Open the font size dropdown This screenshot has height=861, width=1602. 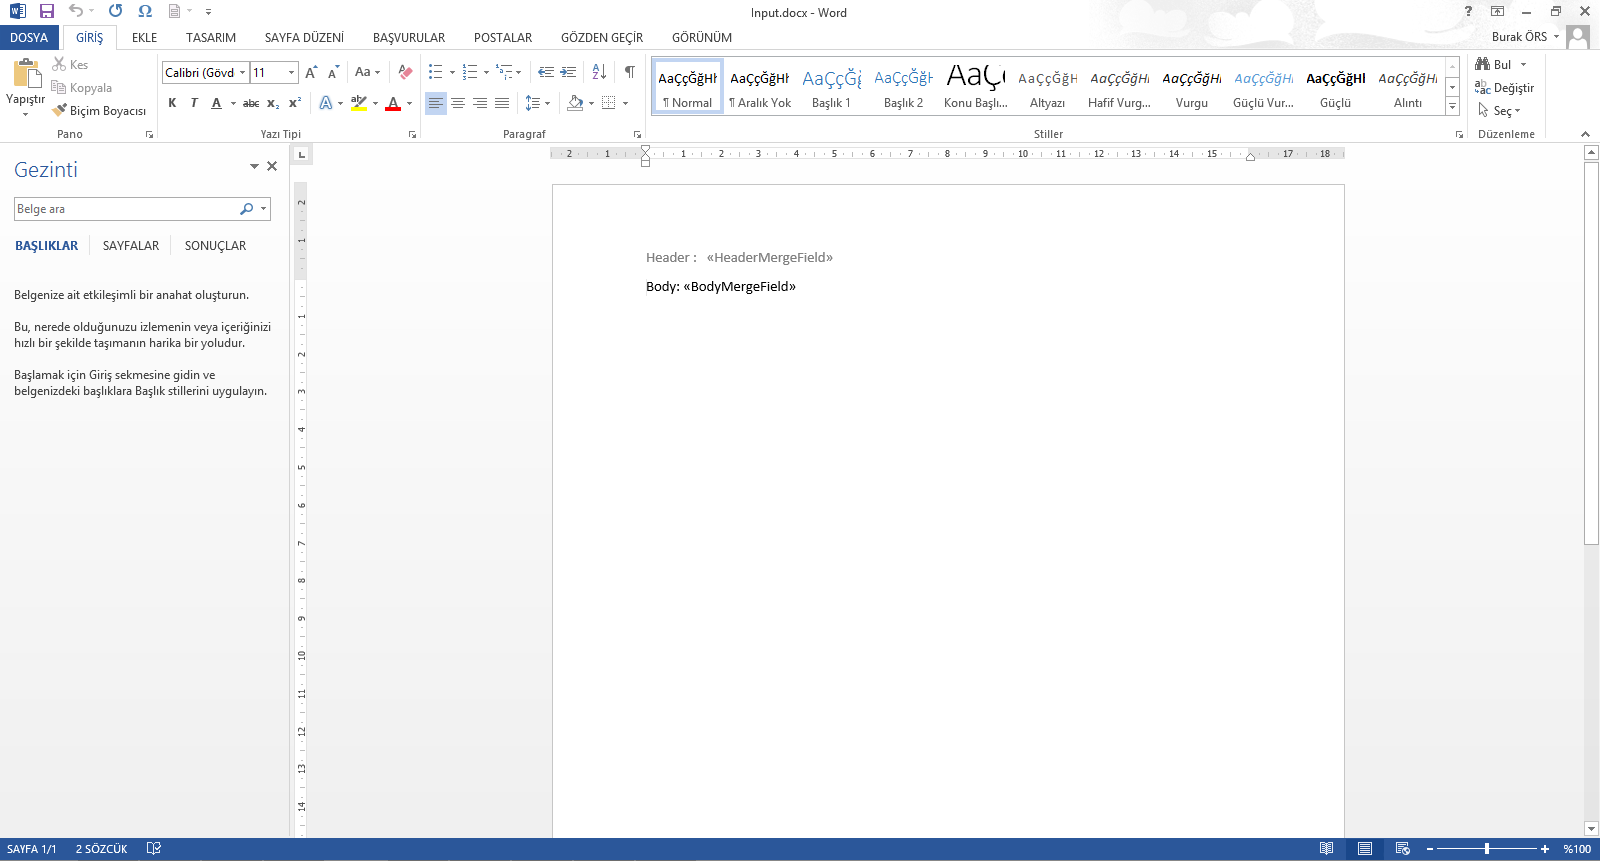click(291, 72)
